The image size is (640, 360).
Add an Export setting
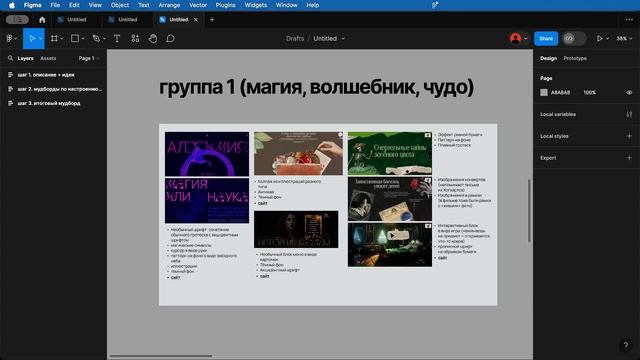pyautogui.click(x=629, y=158)
